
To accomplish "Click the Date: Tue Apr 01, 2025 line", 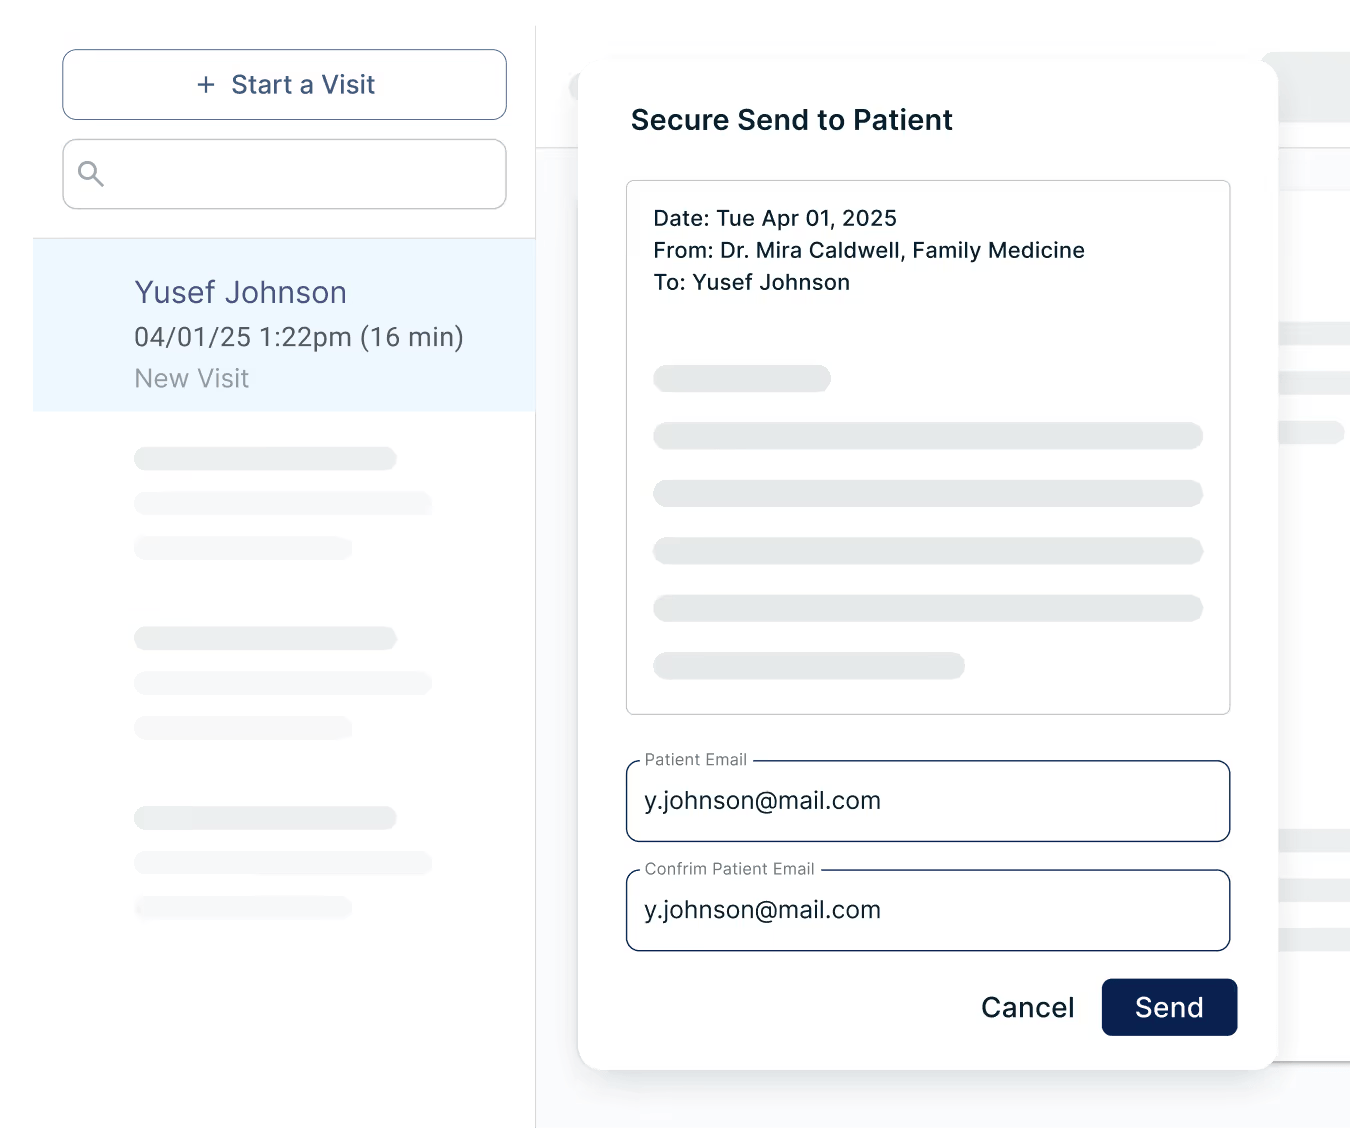I will point(774,218).
